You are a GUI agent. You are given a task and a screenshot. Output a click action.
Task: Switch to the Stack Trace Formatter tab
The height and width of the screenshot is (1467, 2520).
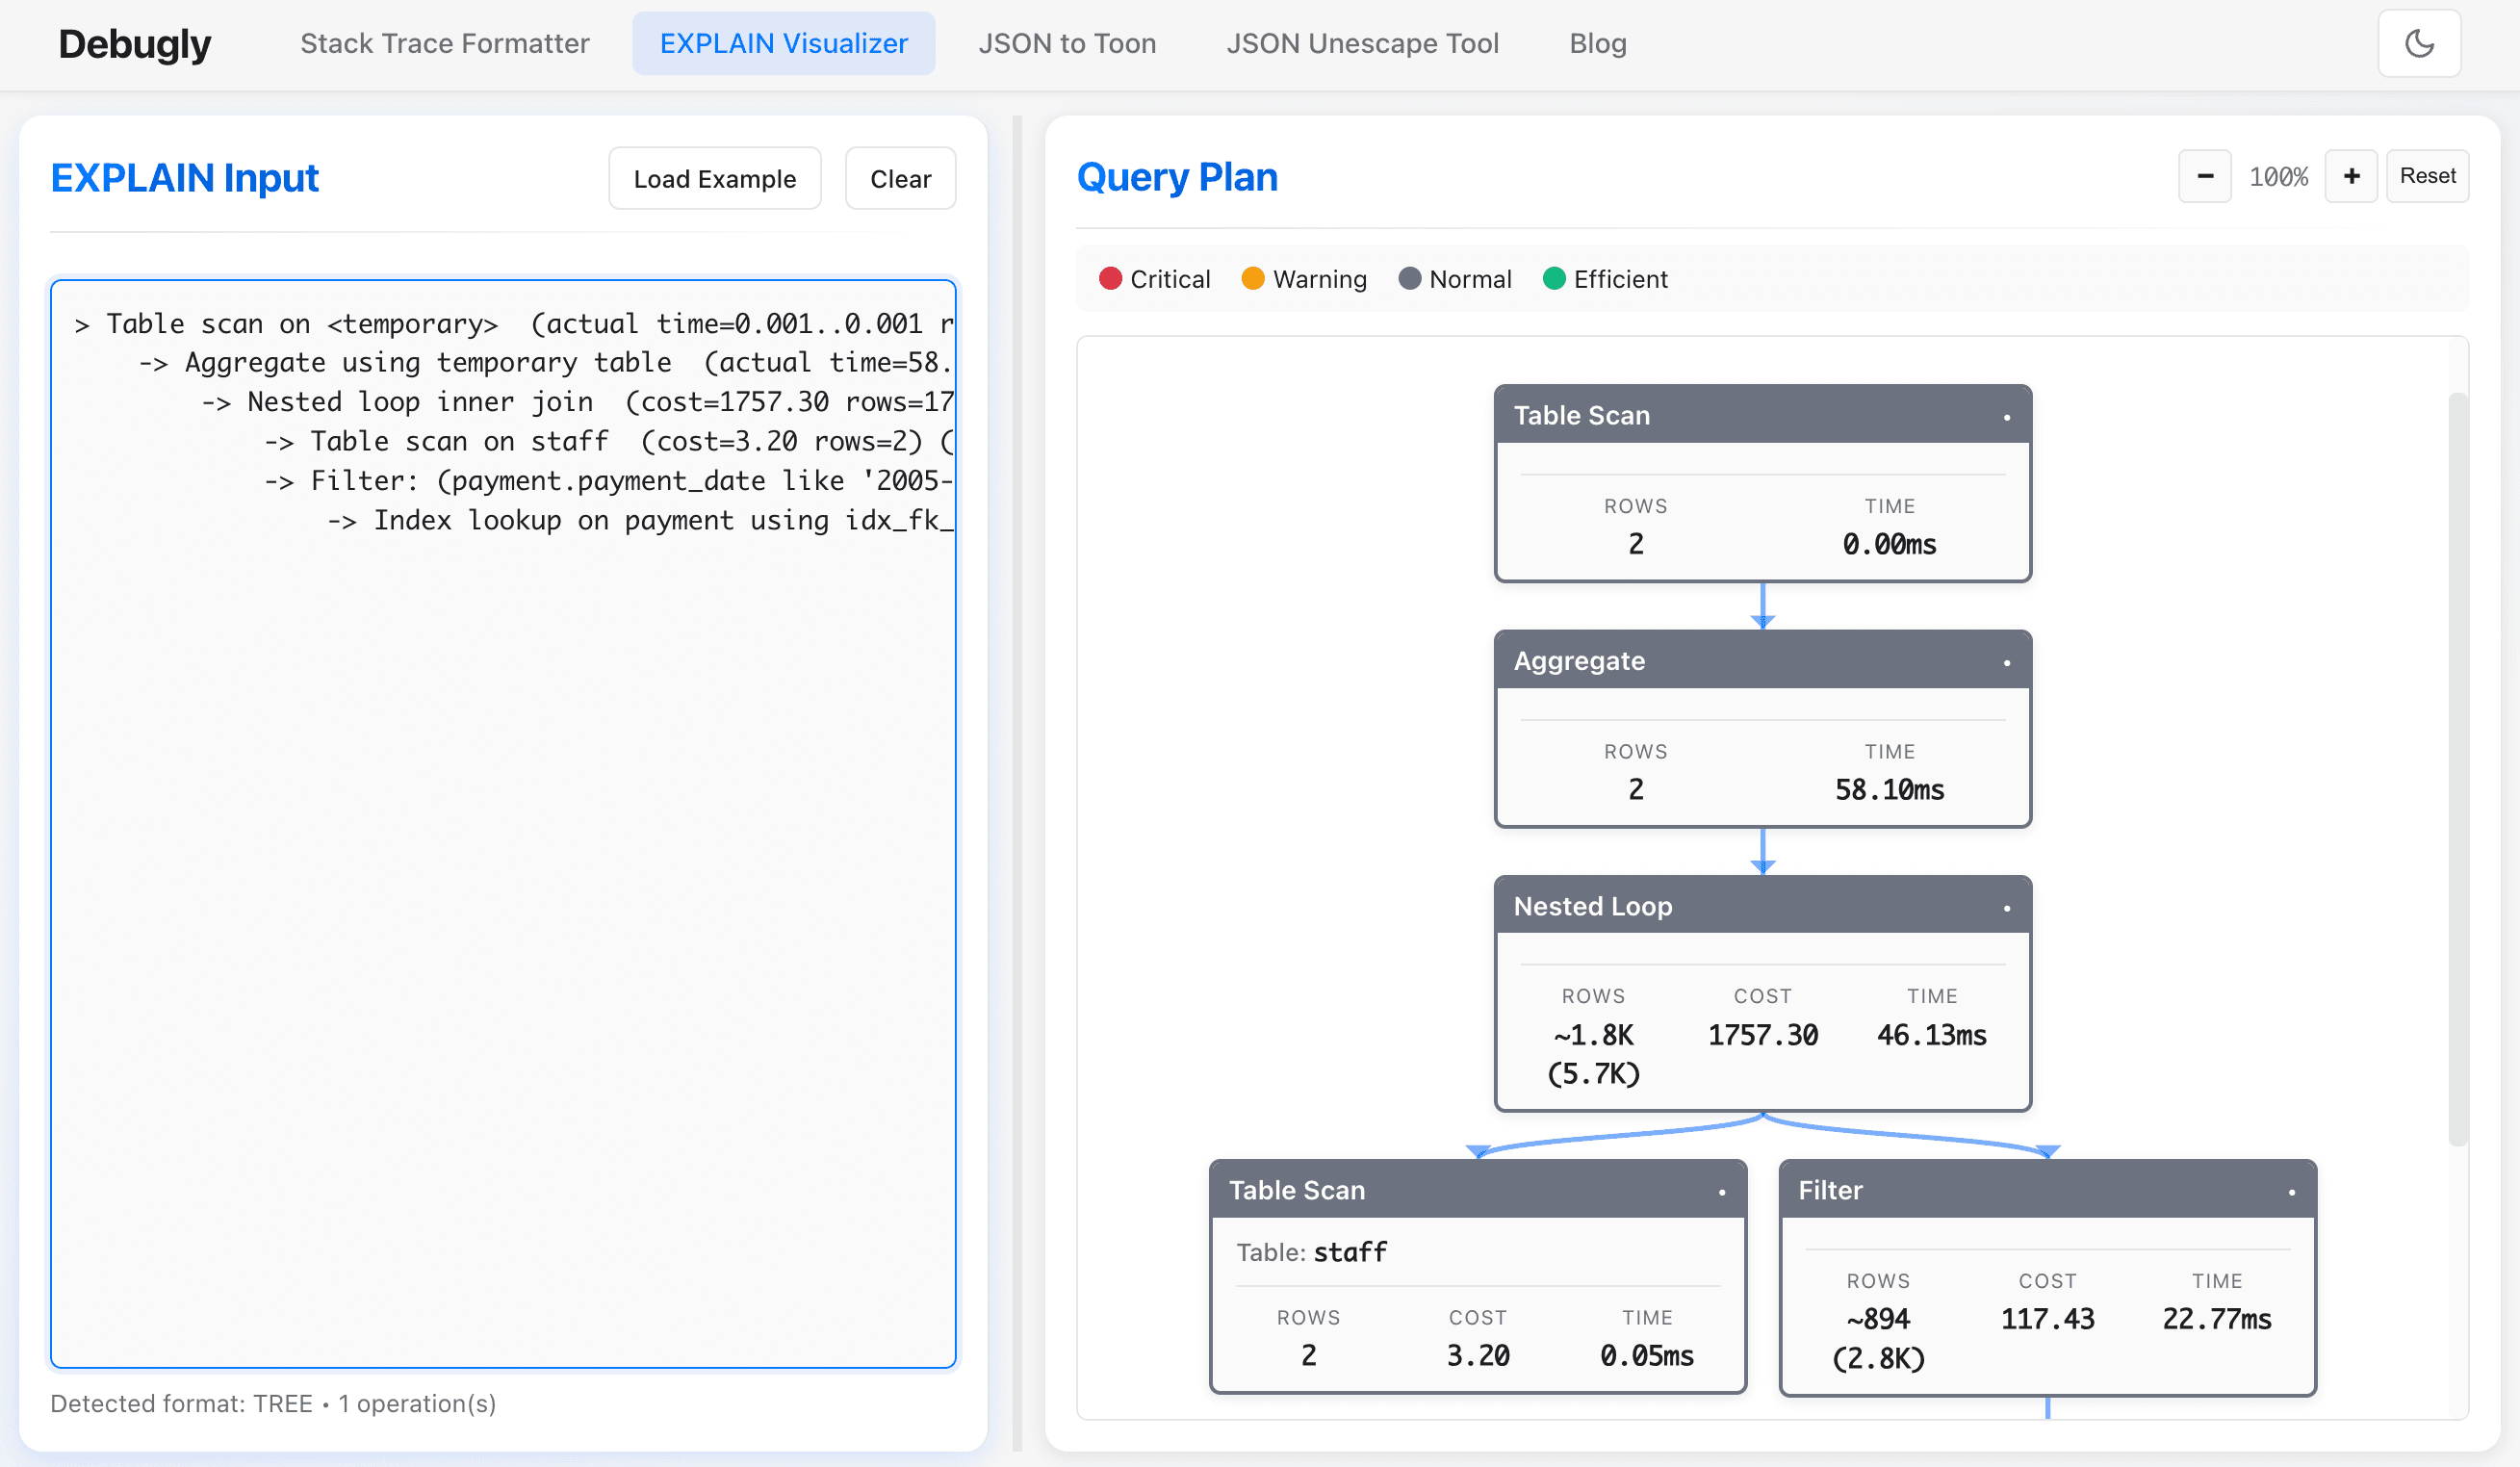445,43
